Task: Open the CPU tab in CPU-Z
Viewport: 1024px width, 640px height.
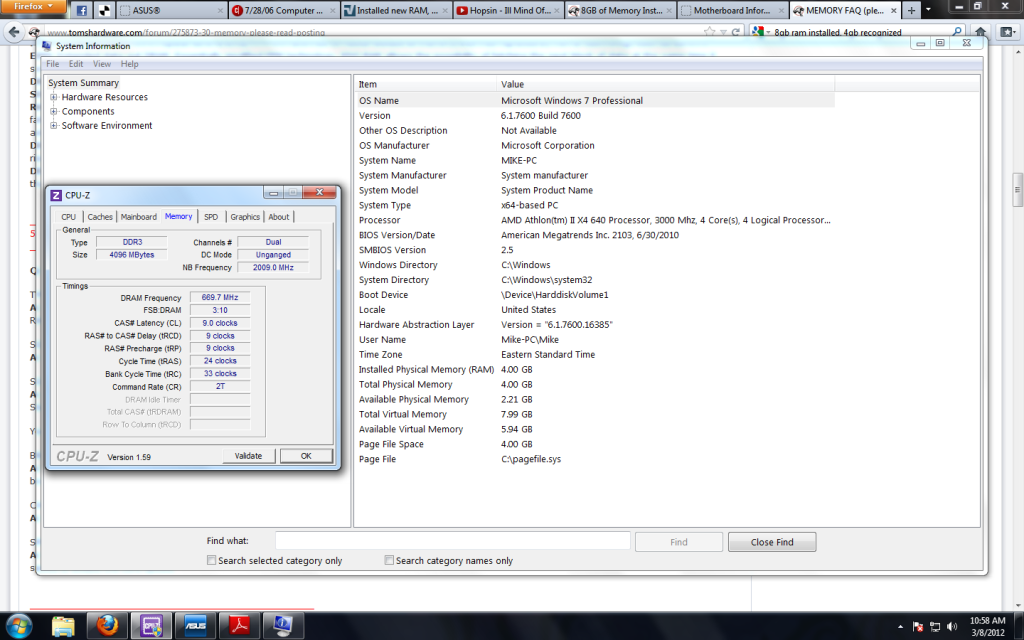Action: [x=69, y=217]
